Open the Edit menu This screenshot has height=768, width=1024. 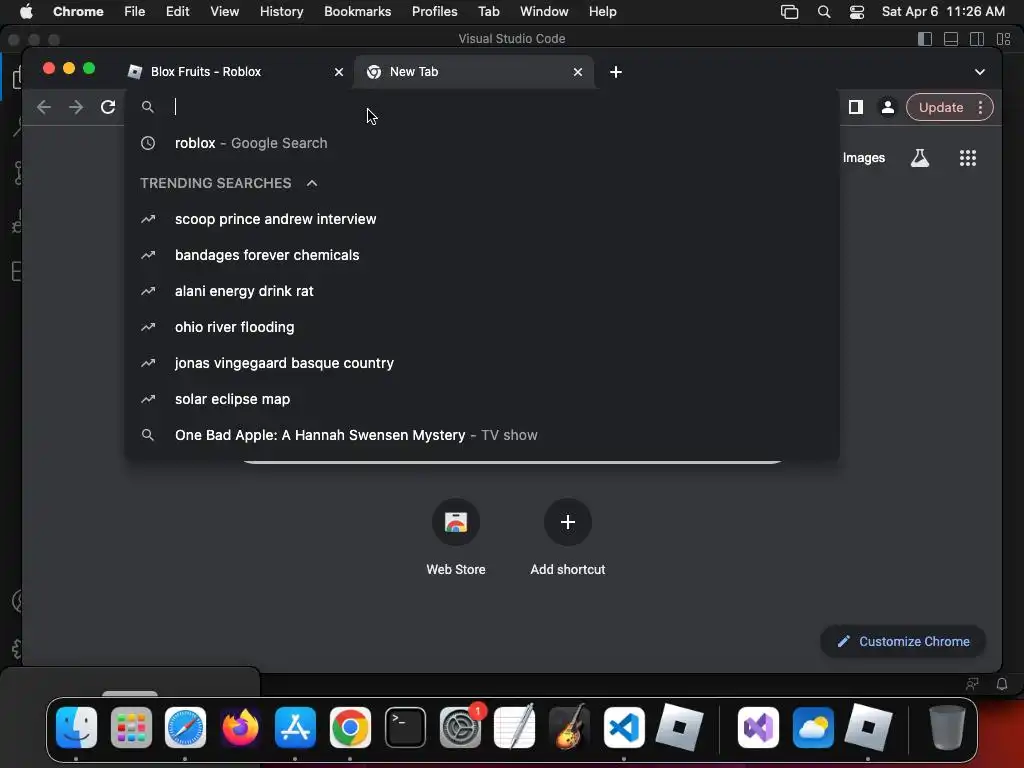click(x=177, y=12)
